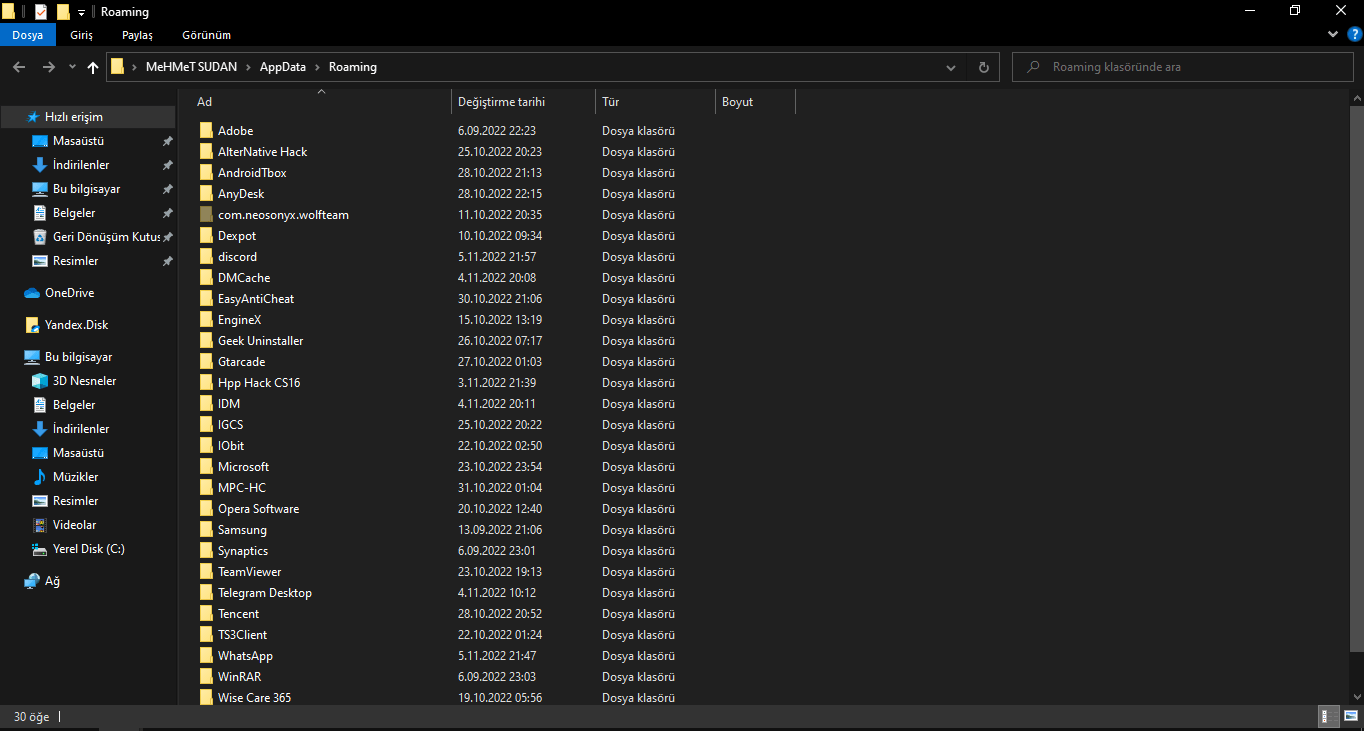Click the Synaptics folder name
This screenshot has width=1364, height=731.
pos(243,551)
